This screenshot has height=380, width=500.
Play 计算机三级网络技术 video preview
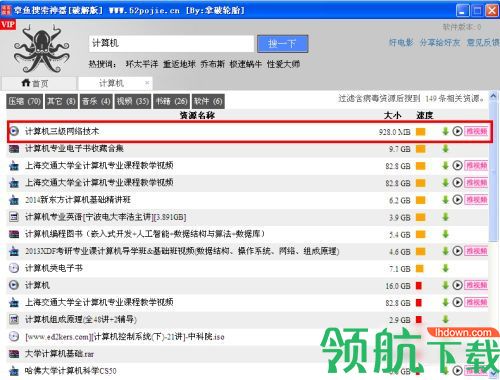coord(457,131)
